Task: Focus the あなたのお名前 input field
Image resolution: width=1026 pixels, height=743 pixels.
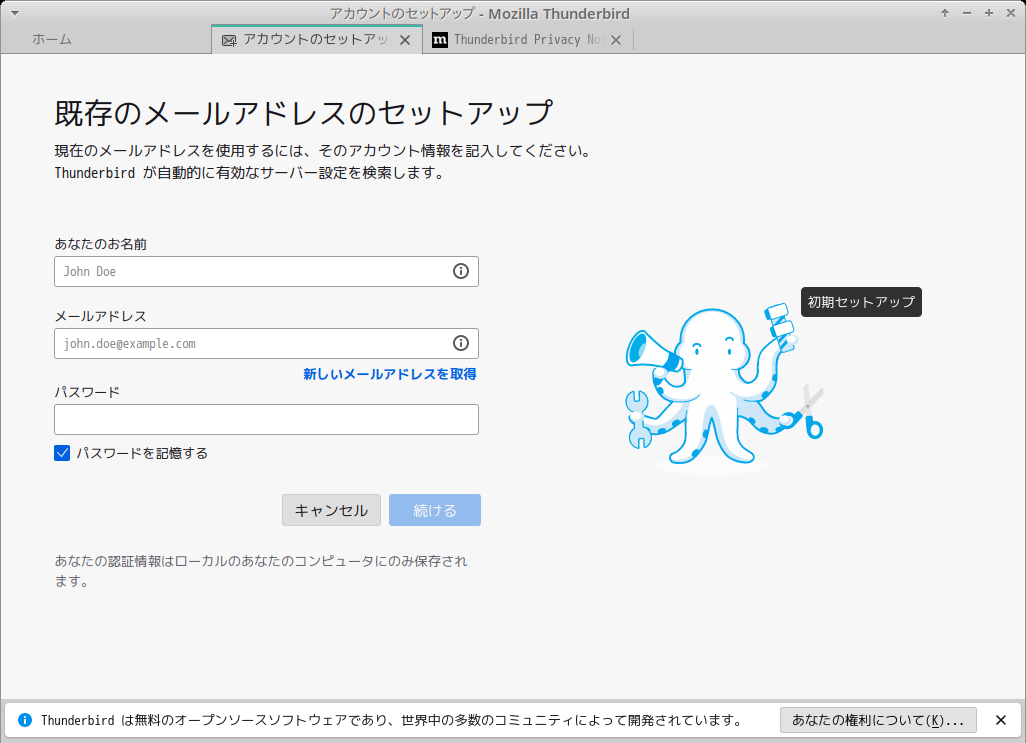Action: pyautogui.click(x=266, y=271)
